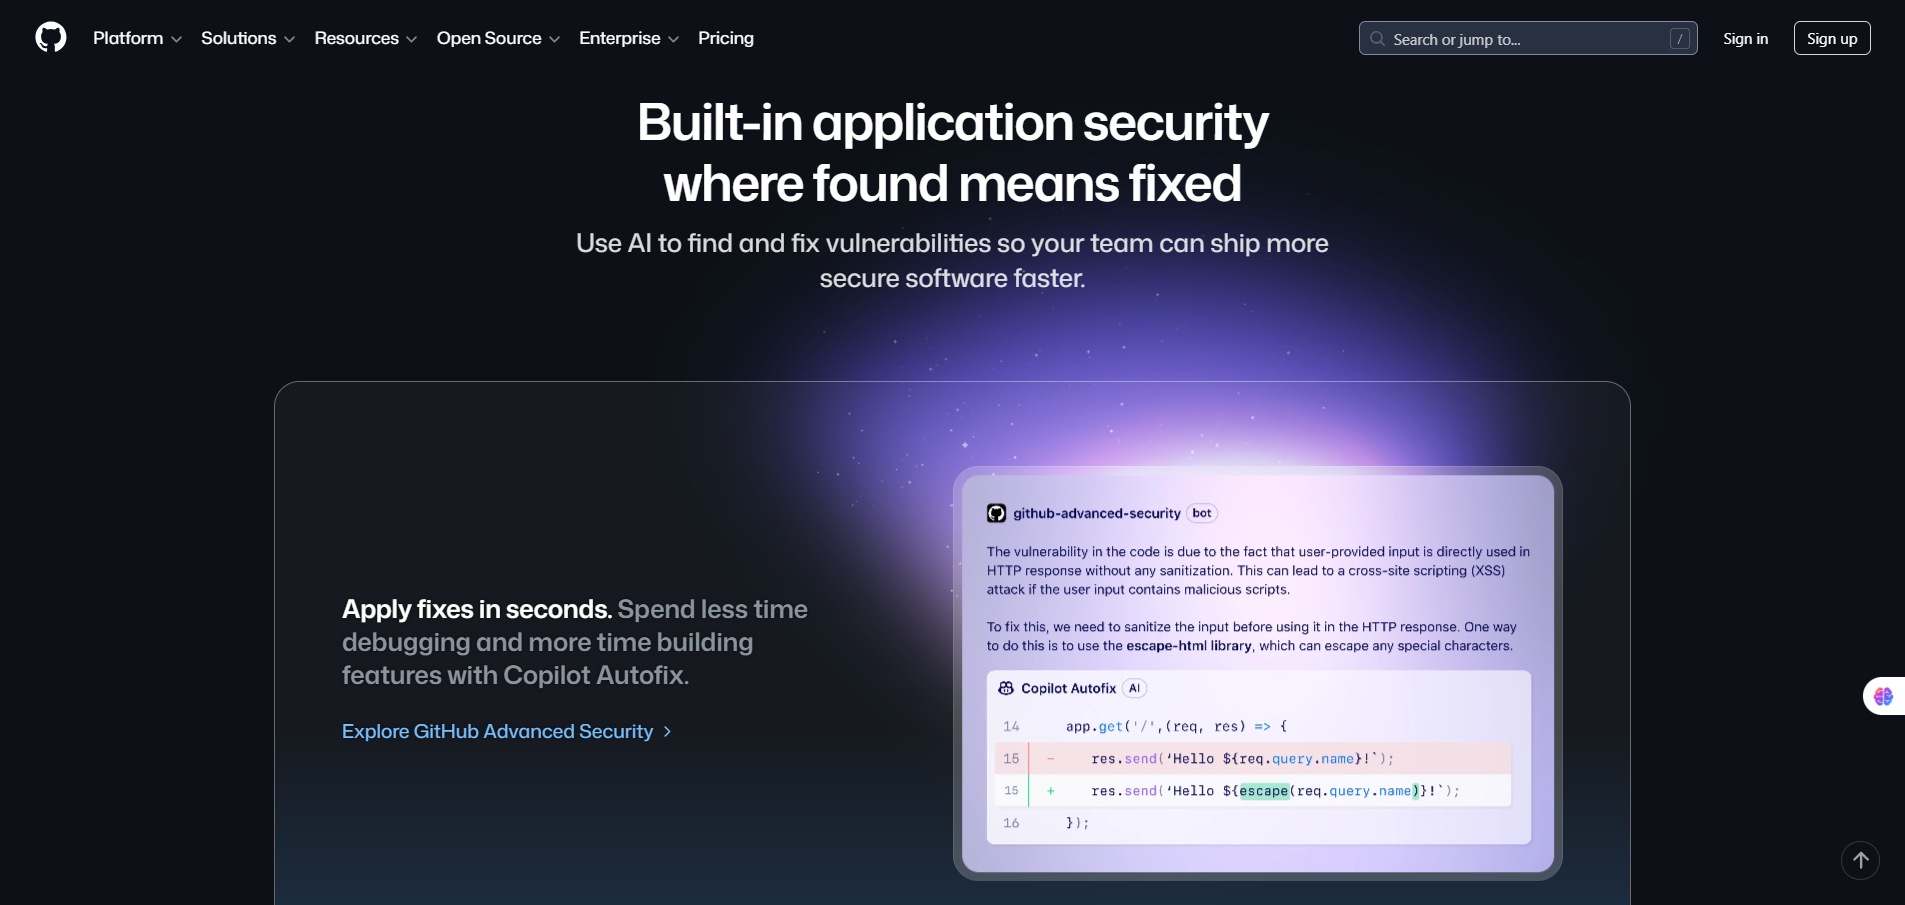The width and height of the screenshot is (1905, 905).
Task: Expand the Solutions menu
Action: click(248, 38)
